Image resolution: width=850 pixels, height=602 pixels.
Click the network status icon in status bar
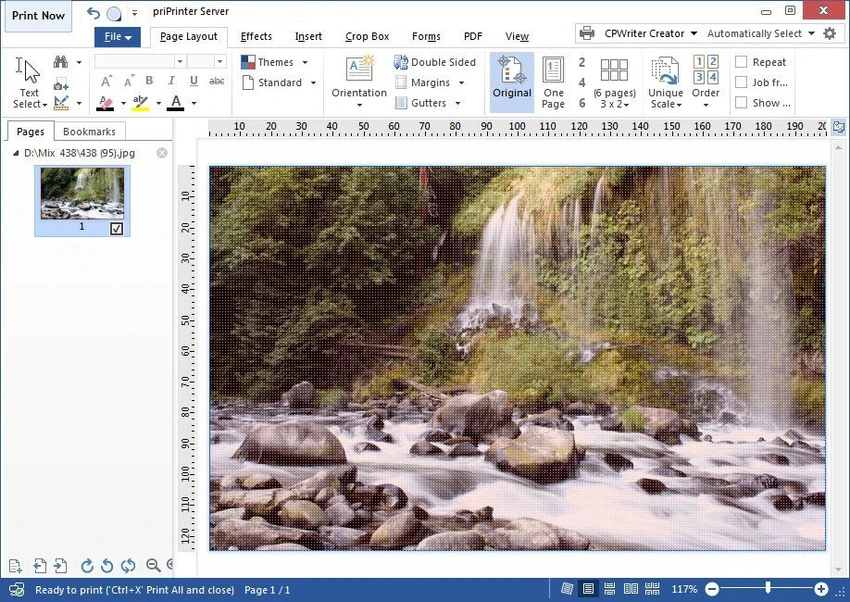click(x=17, y=590)
